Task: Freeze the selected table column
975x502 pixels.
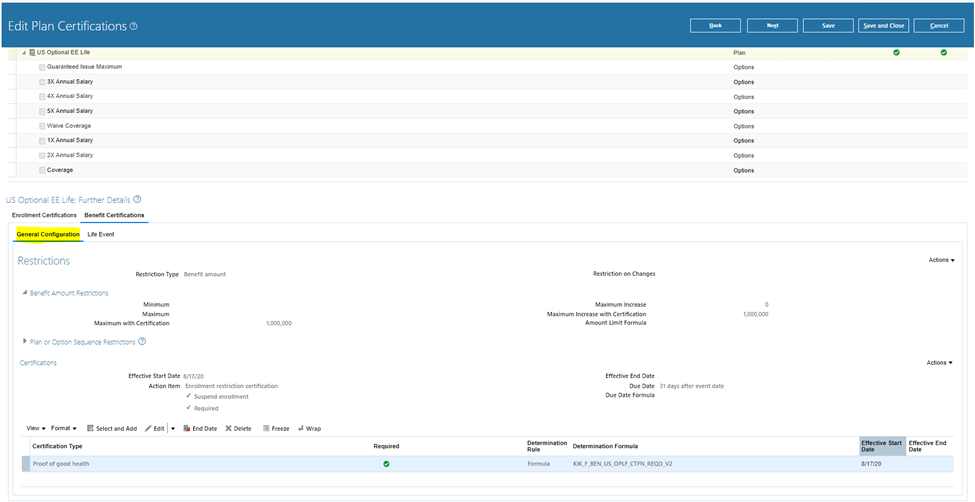Action: (x=276, y=429)
